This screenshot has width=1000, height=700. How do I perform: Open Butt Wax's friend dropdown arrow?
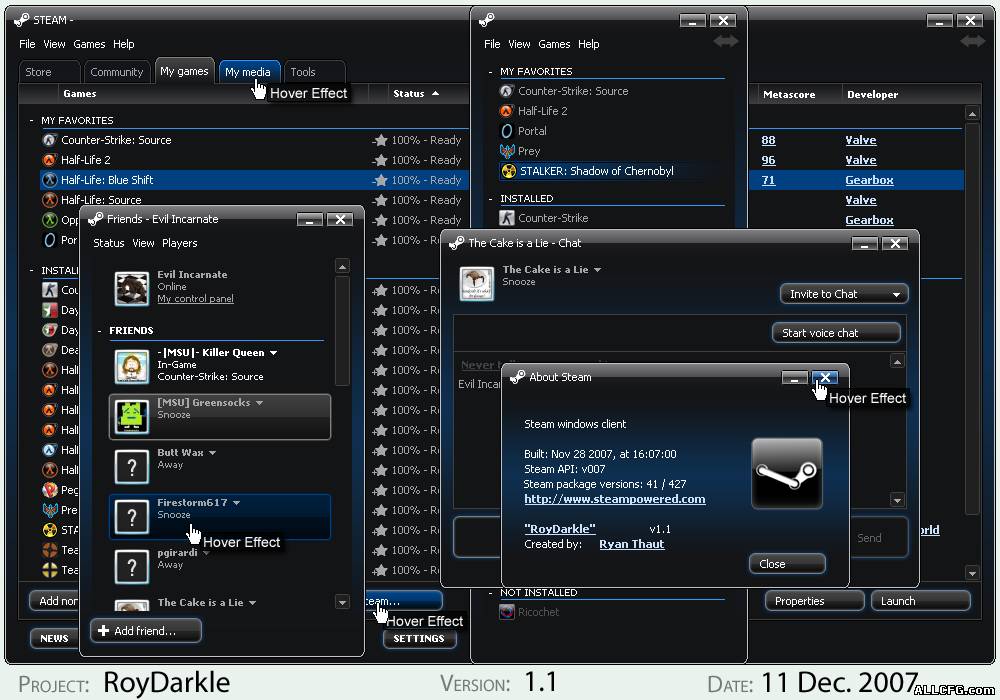pyautogui.click(x=212, y=453)
